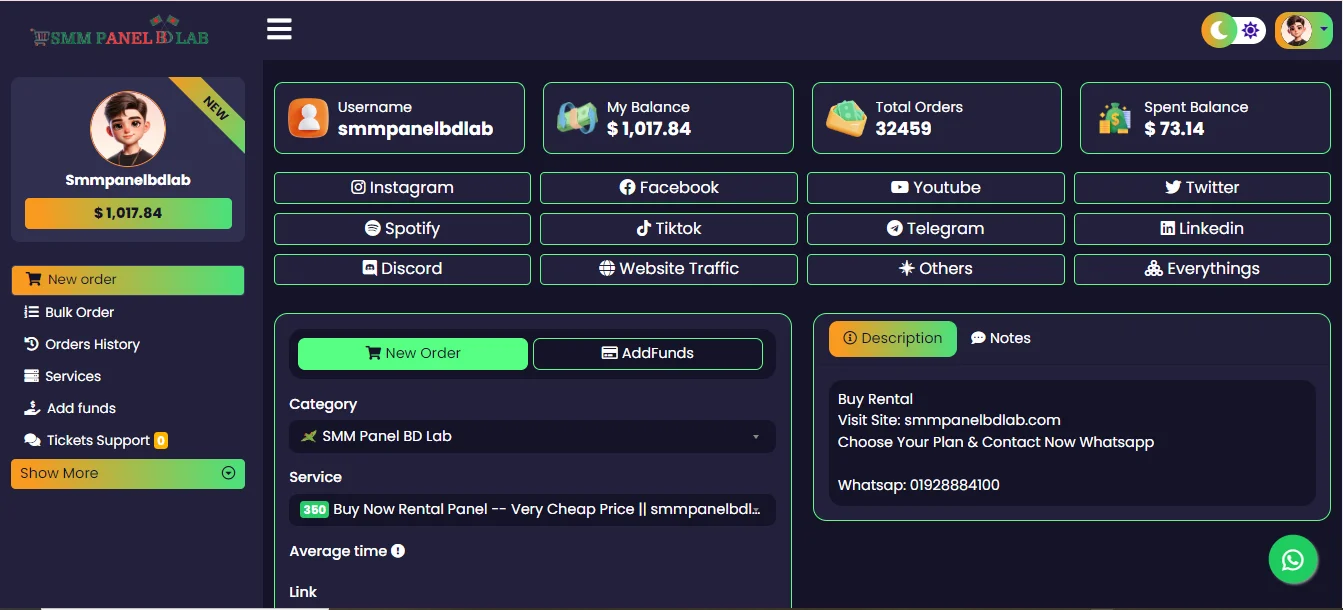Viewport: 1343px width, 610px height.
Task: Filter services by Telegram
Action: 935,228
